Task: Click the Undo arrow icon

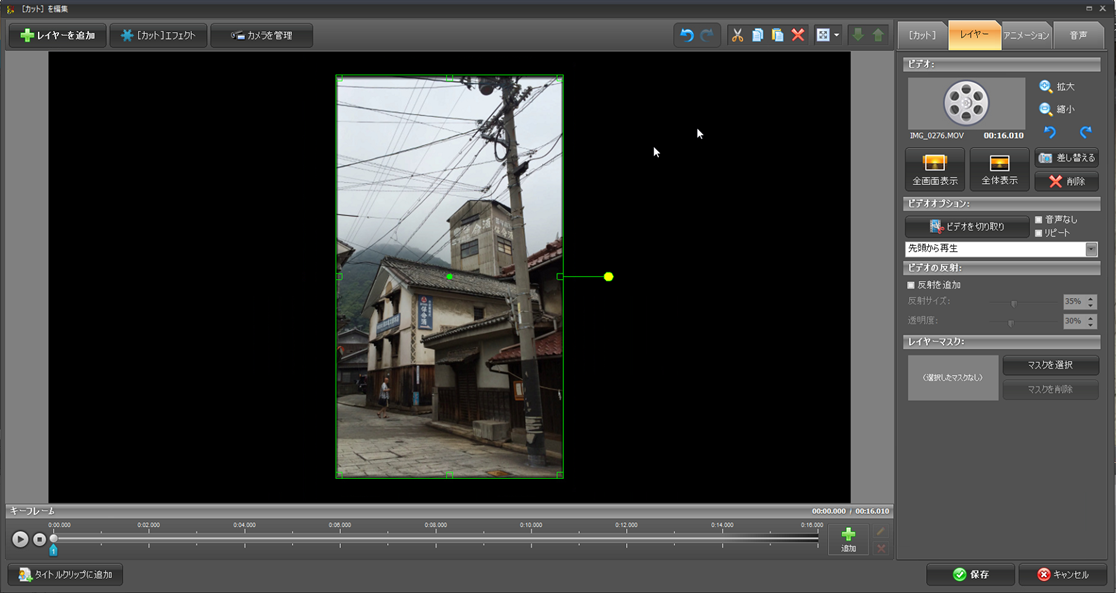Action: pos(688,35)
